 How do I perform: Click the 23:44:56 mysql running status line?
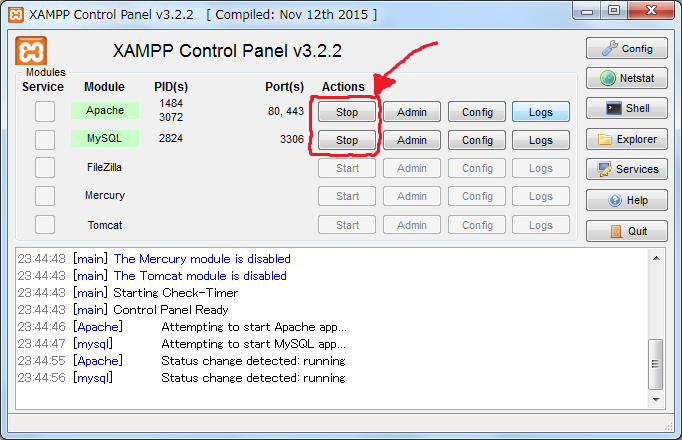181,378
